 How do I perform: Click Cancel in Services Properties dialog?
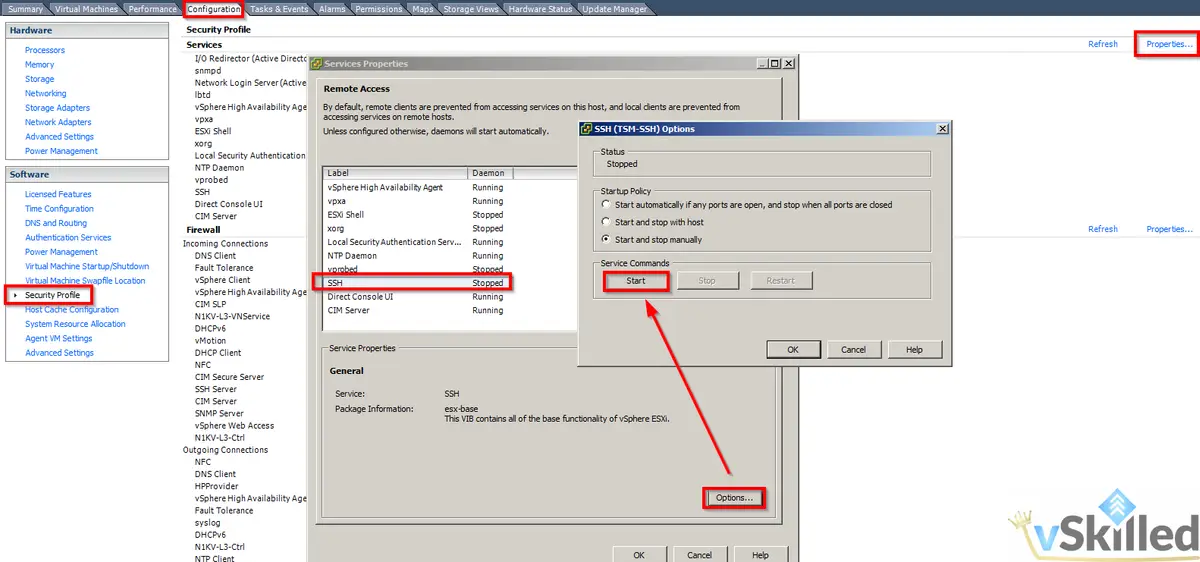[699, 555]
